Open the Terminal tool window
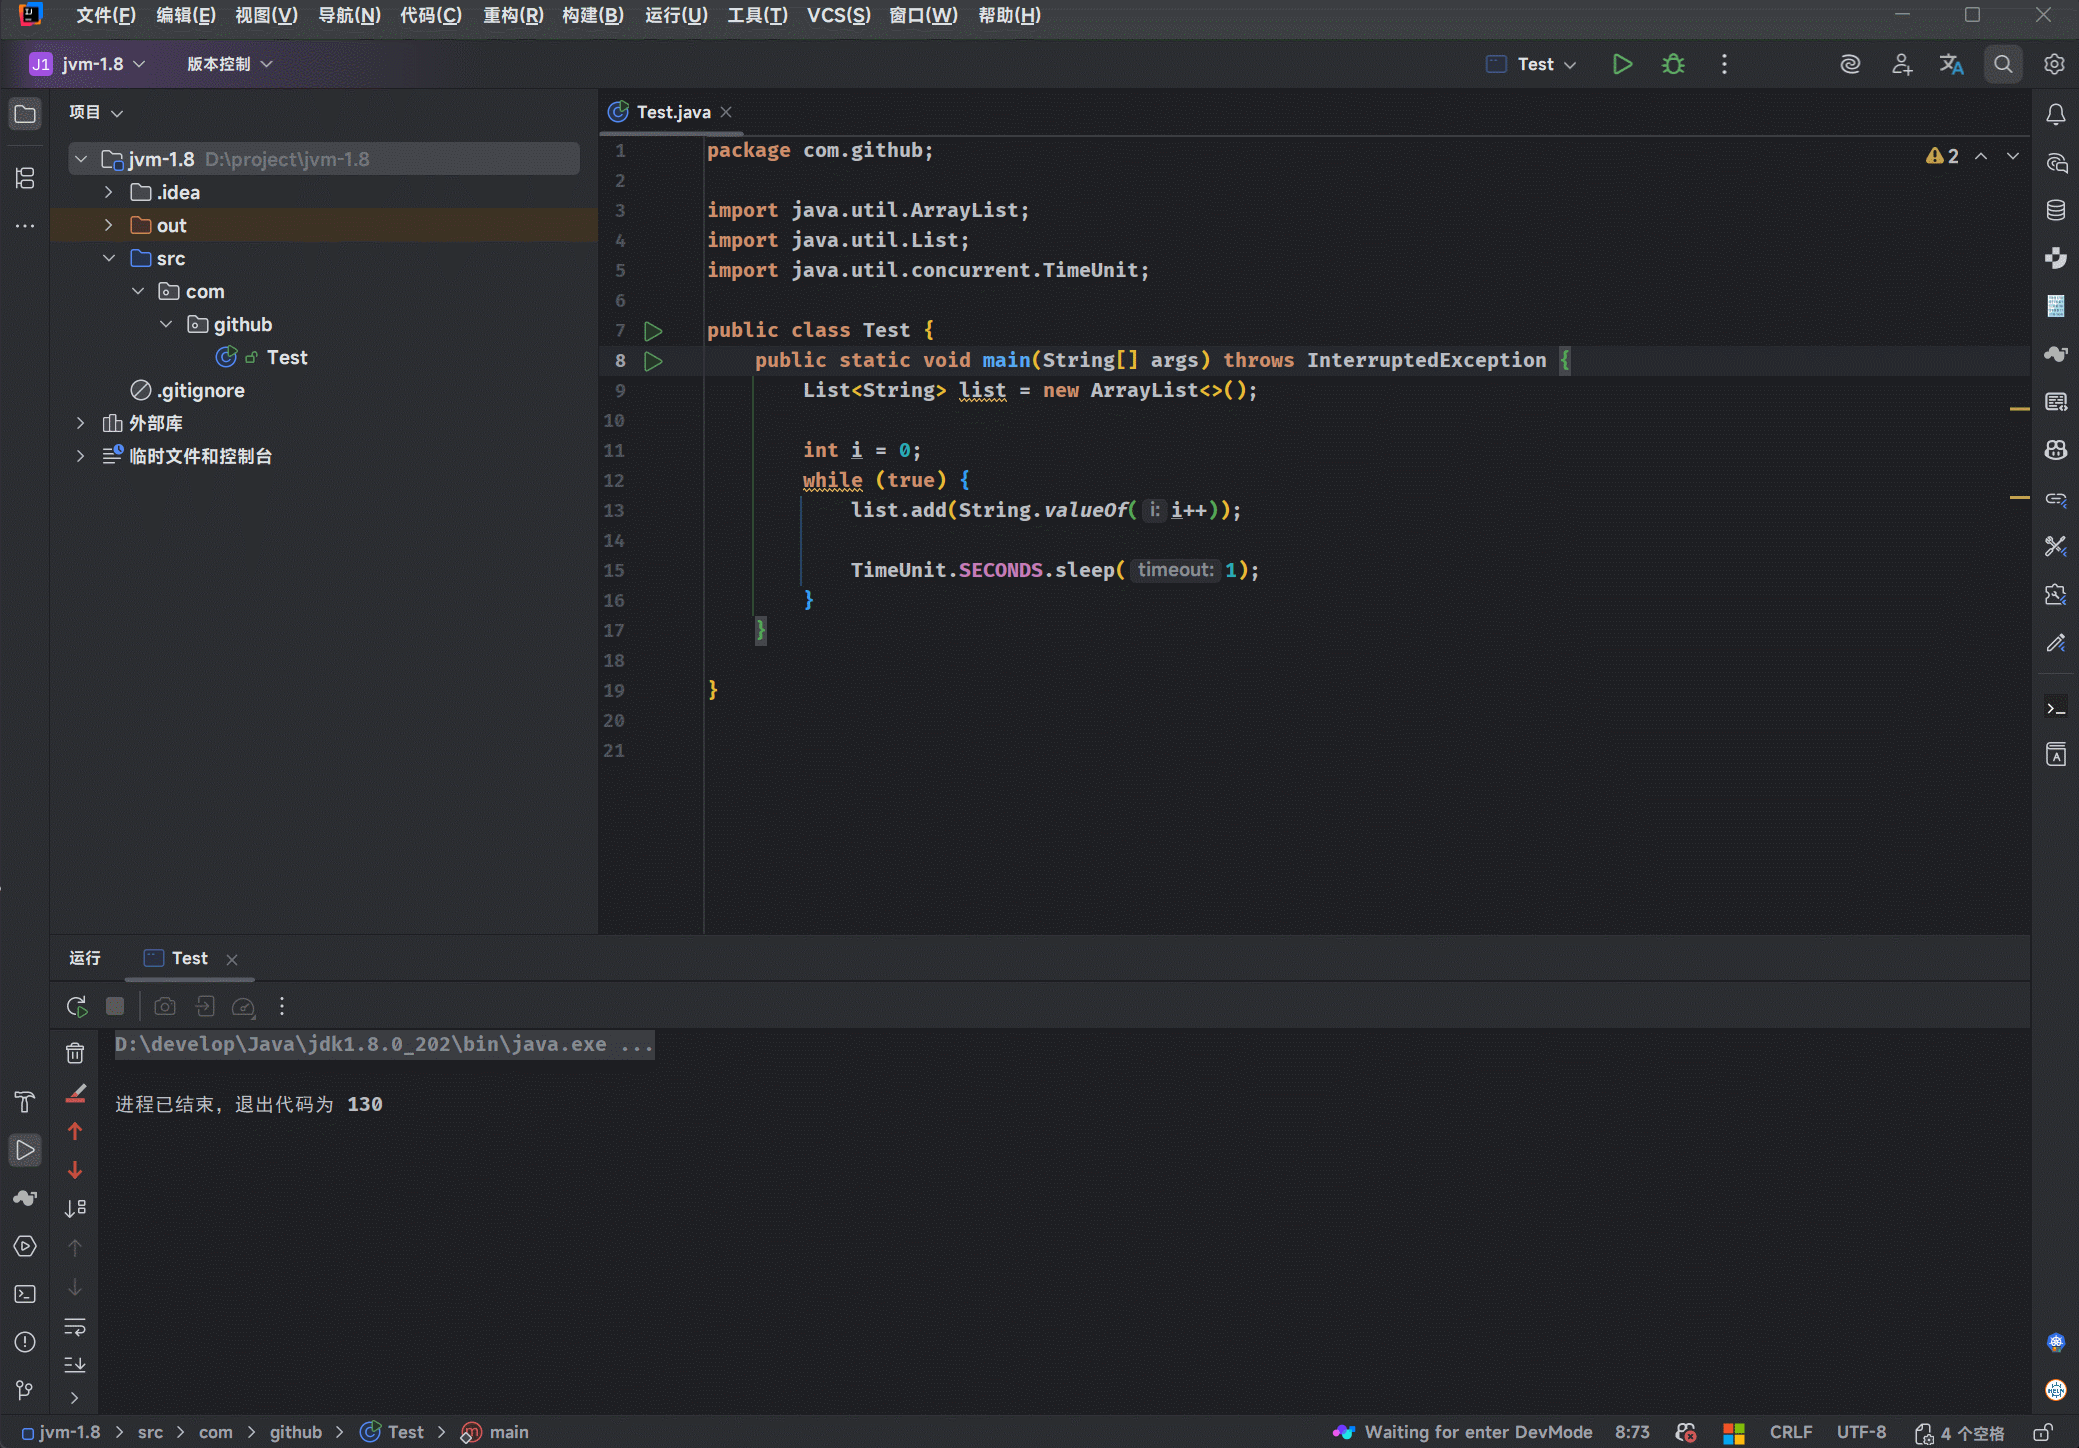Image resolution: width=2079 pixels, height=1448 pixels. 25,1294
